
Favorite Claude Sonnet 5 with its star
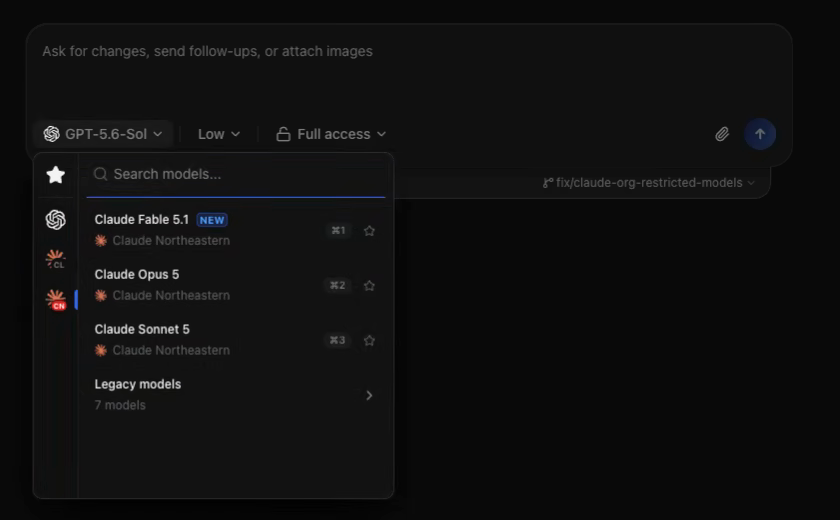pyautogui.click(x=369, y=340)
